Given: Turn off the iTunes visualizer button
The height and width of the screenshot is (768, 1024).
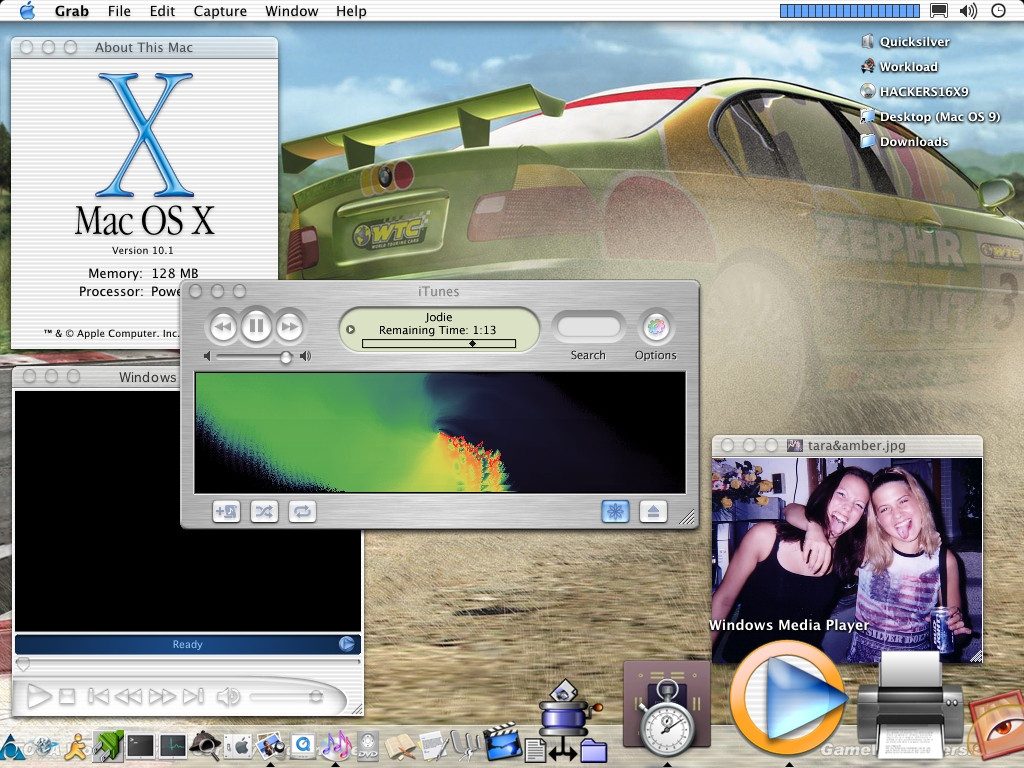Looking at the screenshot, I should (615, 511).
